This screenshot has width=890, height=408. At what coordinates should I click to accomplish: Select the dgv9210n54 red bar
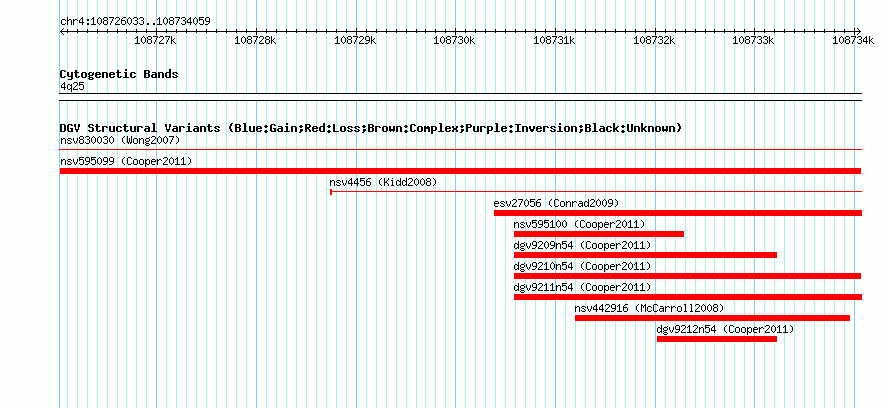[687, 276]
